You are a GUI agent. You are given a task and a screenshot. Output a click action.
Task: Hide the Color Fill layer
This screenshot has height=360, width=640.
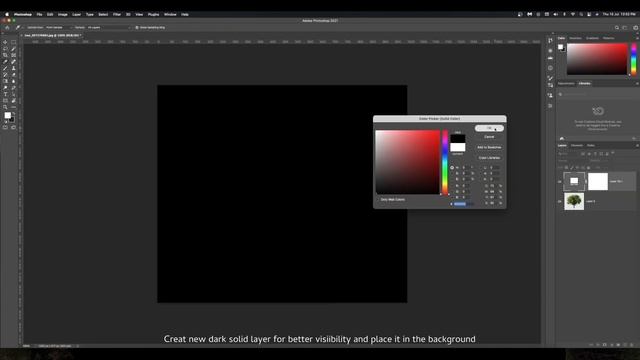pos(560,182)
